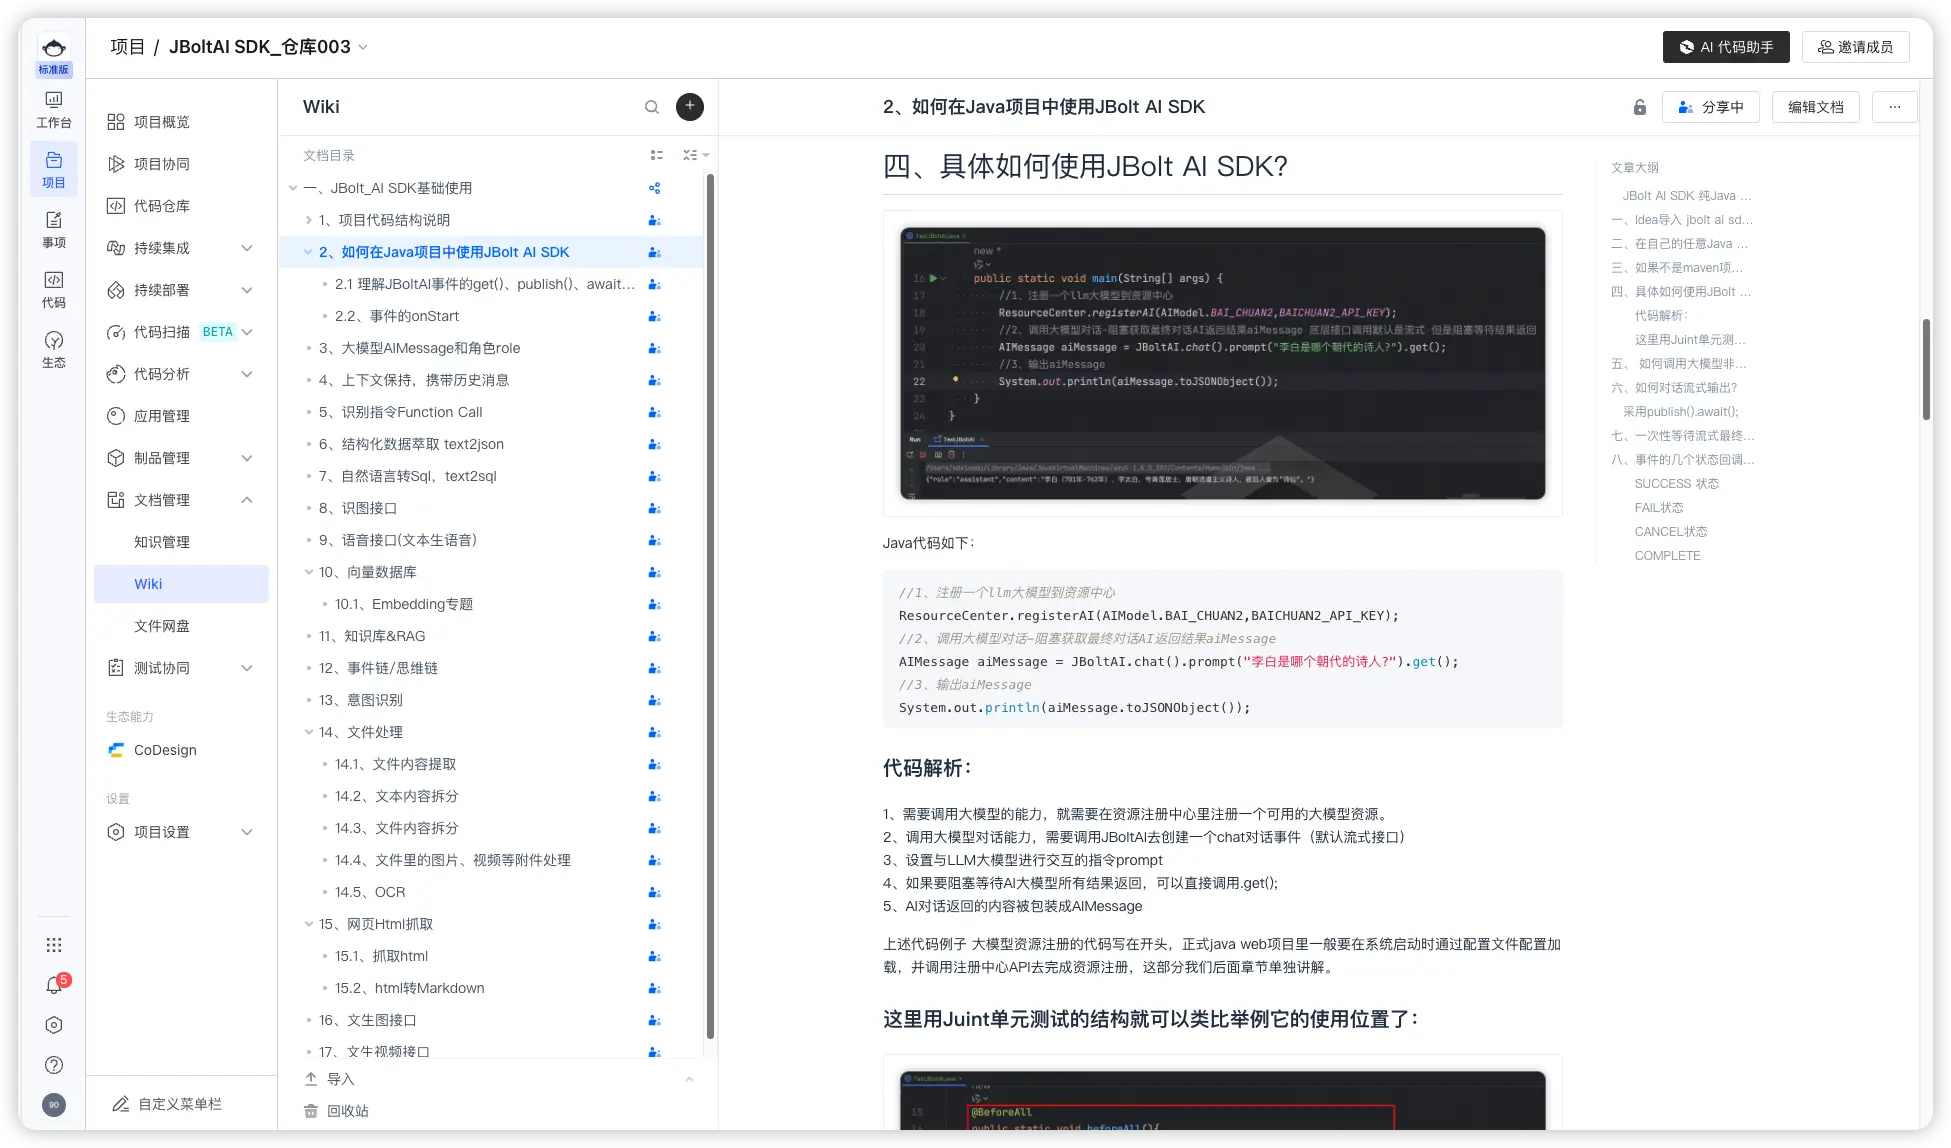Open the hexagon settings icon in rail
The width and height of the screenshot is (1951, 1148).
[54, 1025]
